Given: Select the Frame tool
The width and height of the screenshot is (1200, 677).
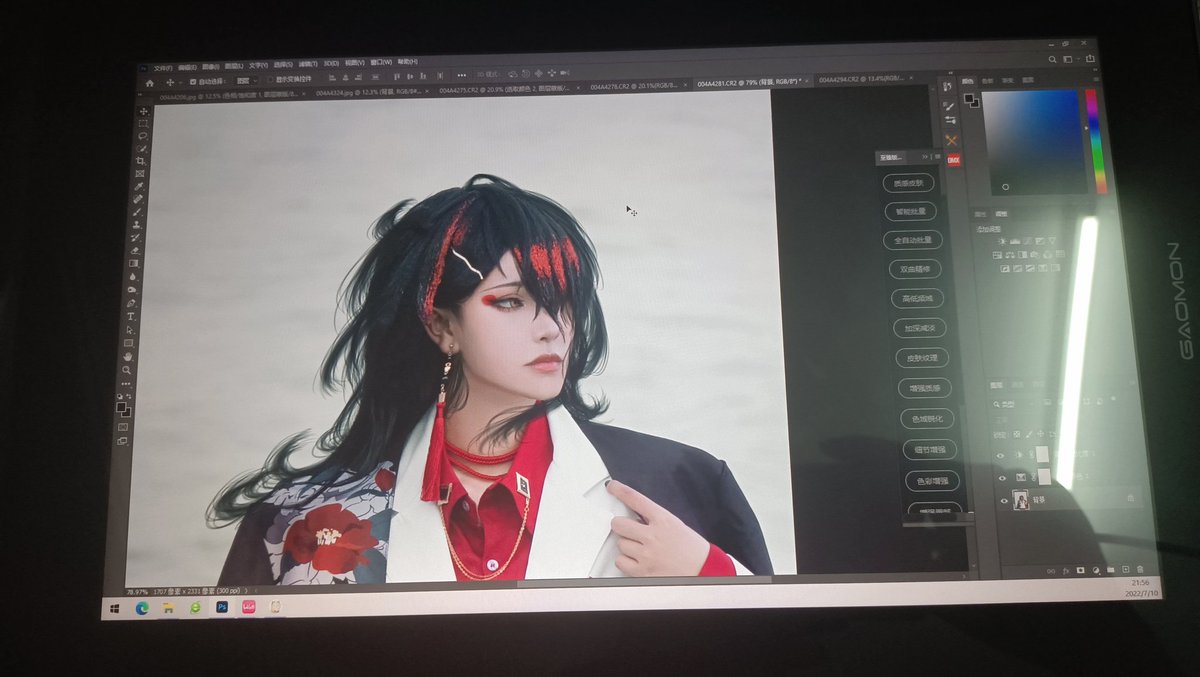Looking at the screenshot, I should (x=140, y=172).
